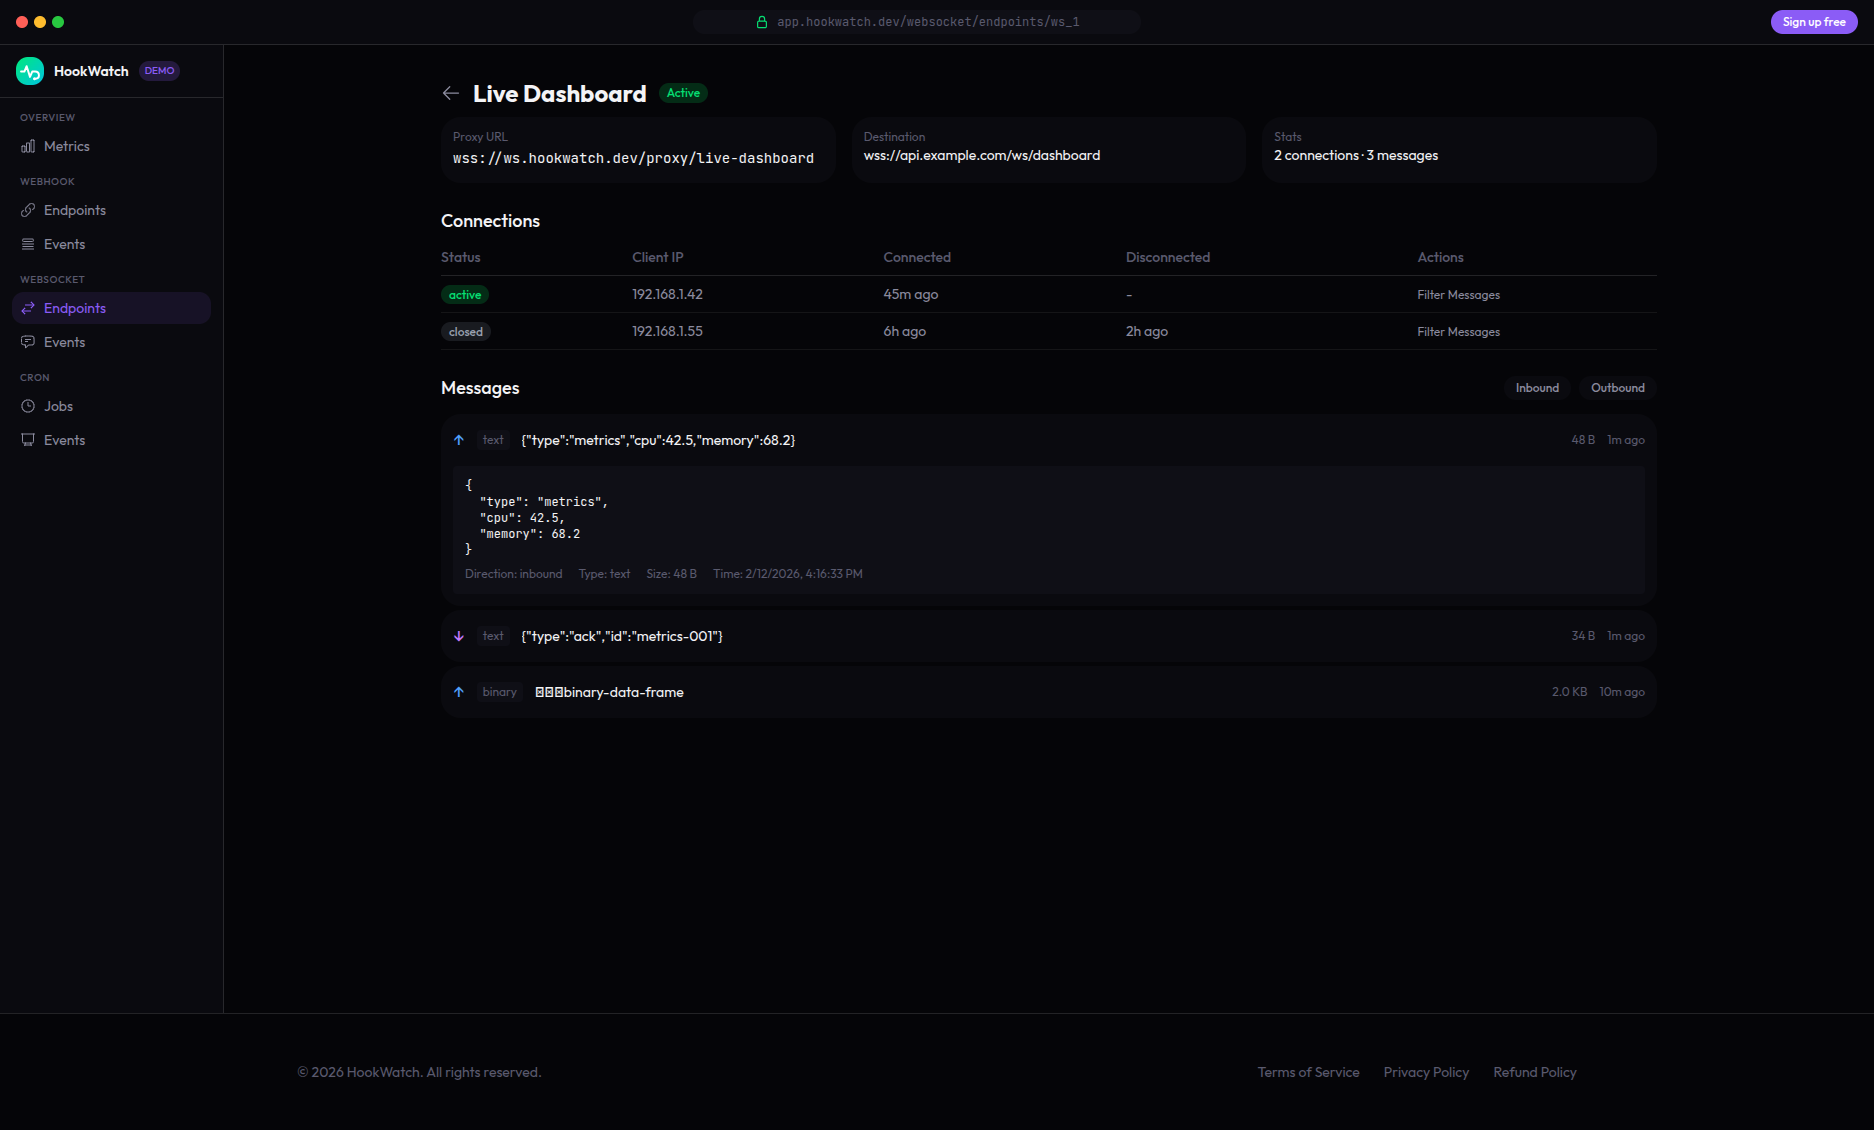Select the Metrics sidebar icon
Screen dimensions: 1874x1130
[x=28, y=146]
